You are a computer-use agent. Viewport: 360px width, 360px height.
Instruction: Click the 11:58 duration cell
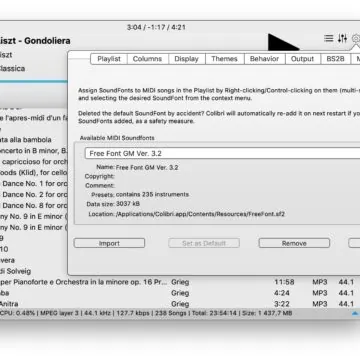(284, 282)
